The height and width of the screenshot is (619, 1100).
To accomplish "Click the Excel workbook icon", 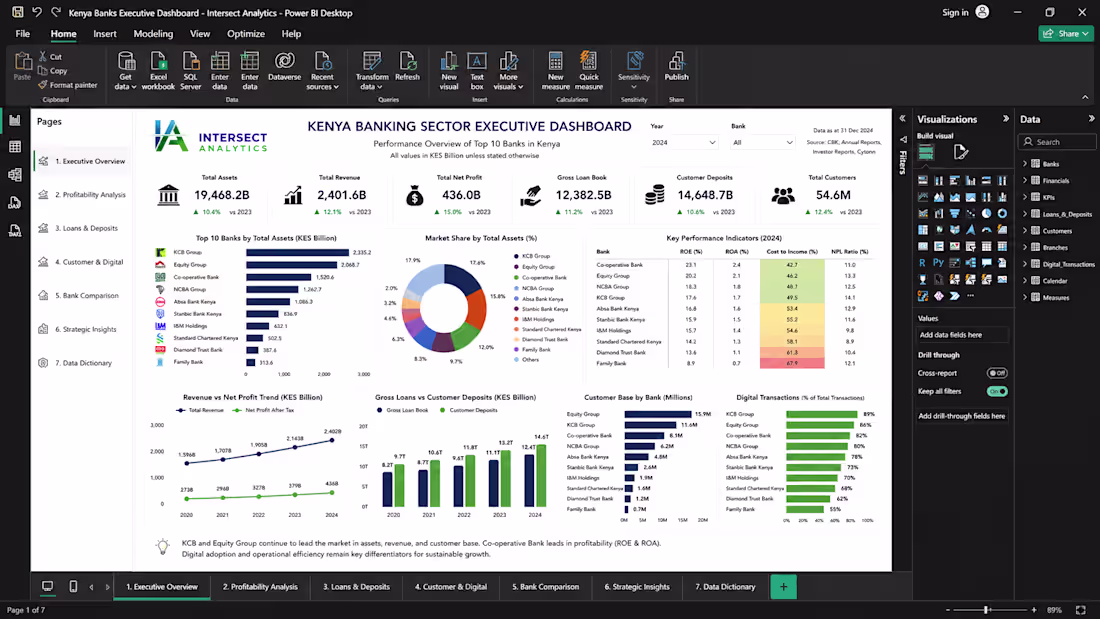I will [x=158, y=62].
